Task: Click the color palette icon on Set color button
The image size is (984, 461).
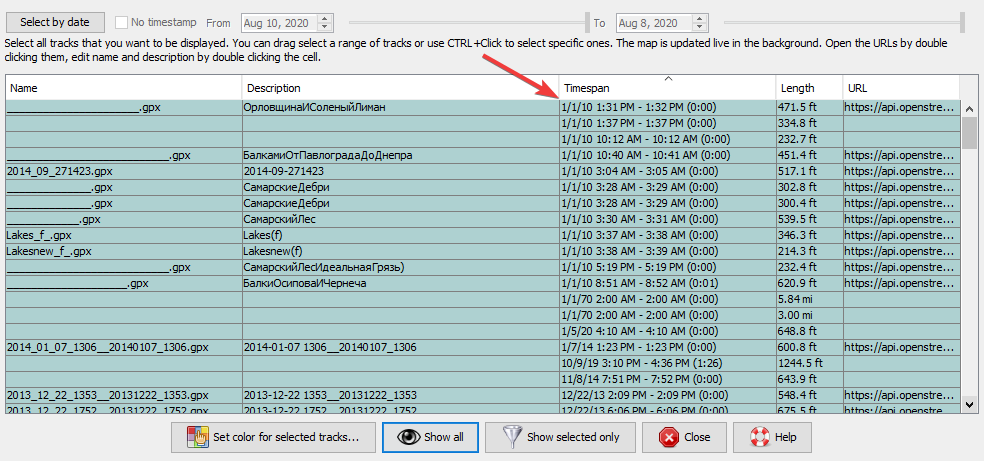Action: (x=196, y=437)
